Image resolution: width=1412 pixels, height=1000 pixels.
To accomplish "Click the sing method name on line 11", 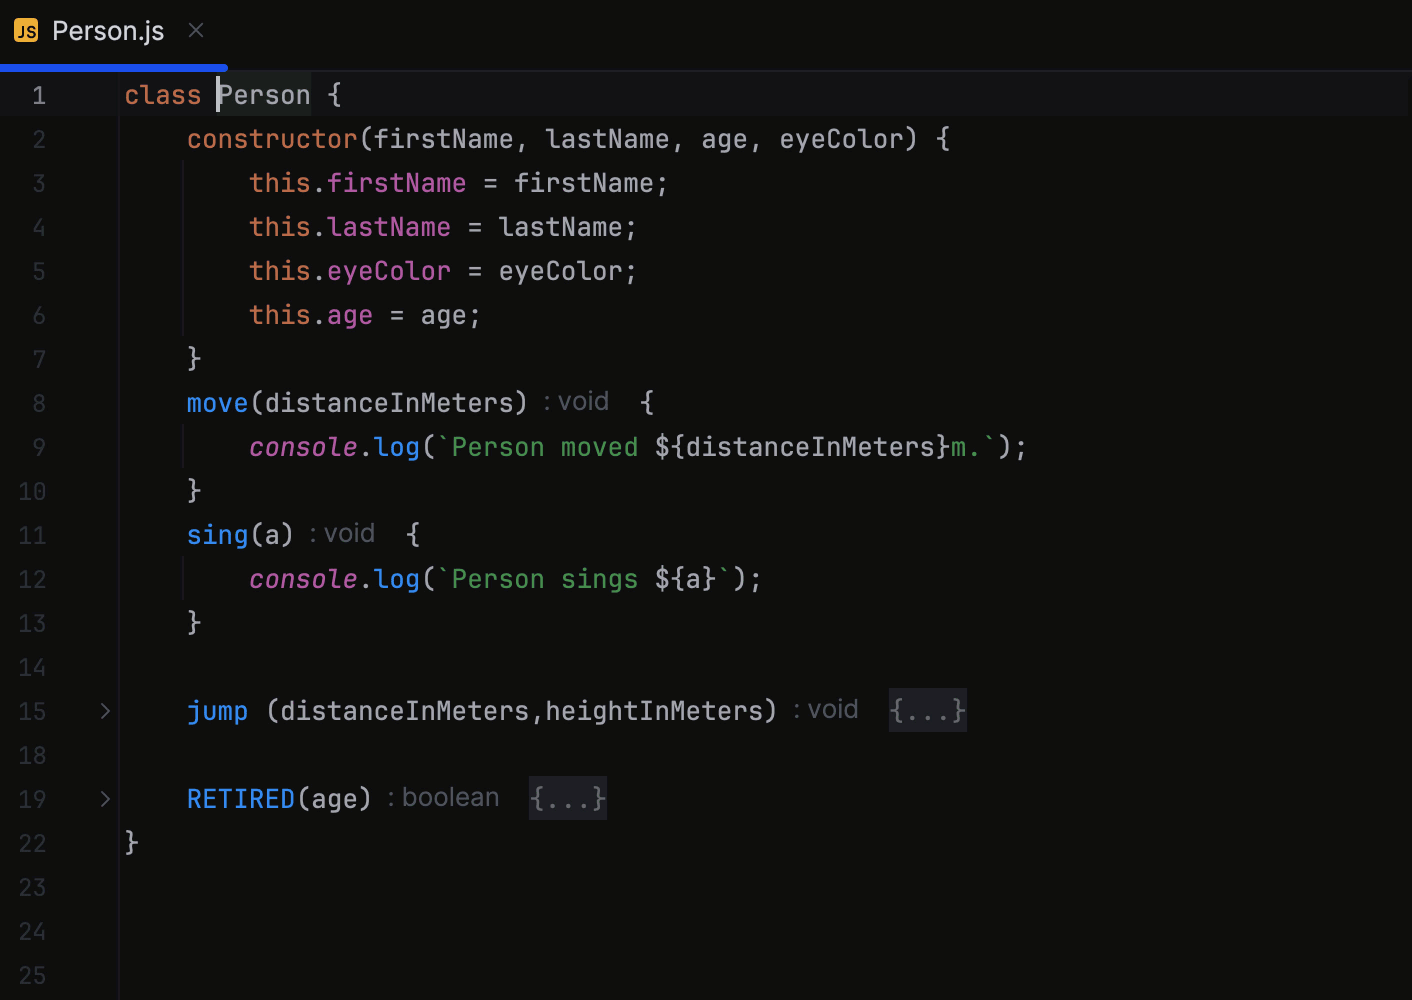I will [217, 534].
